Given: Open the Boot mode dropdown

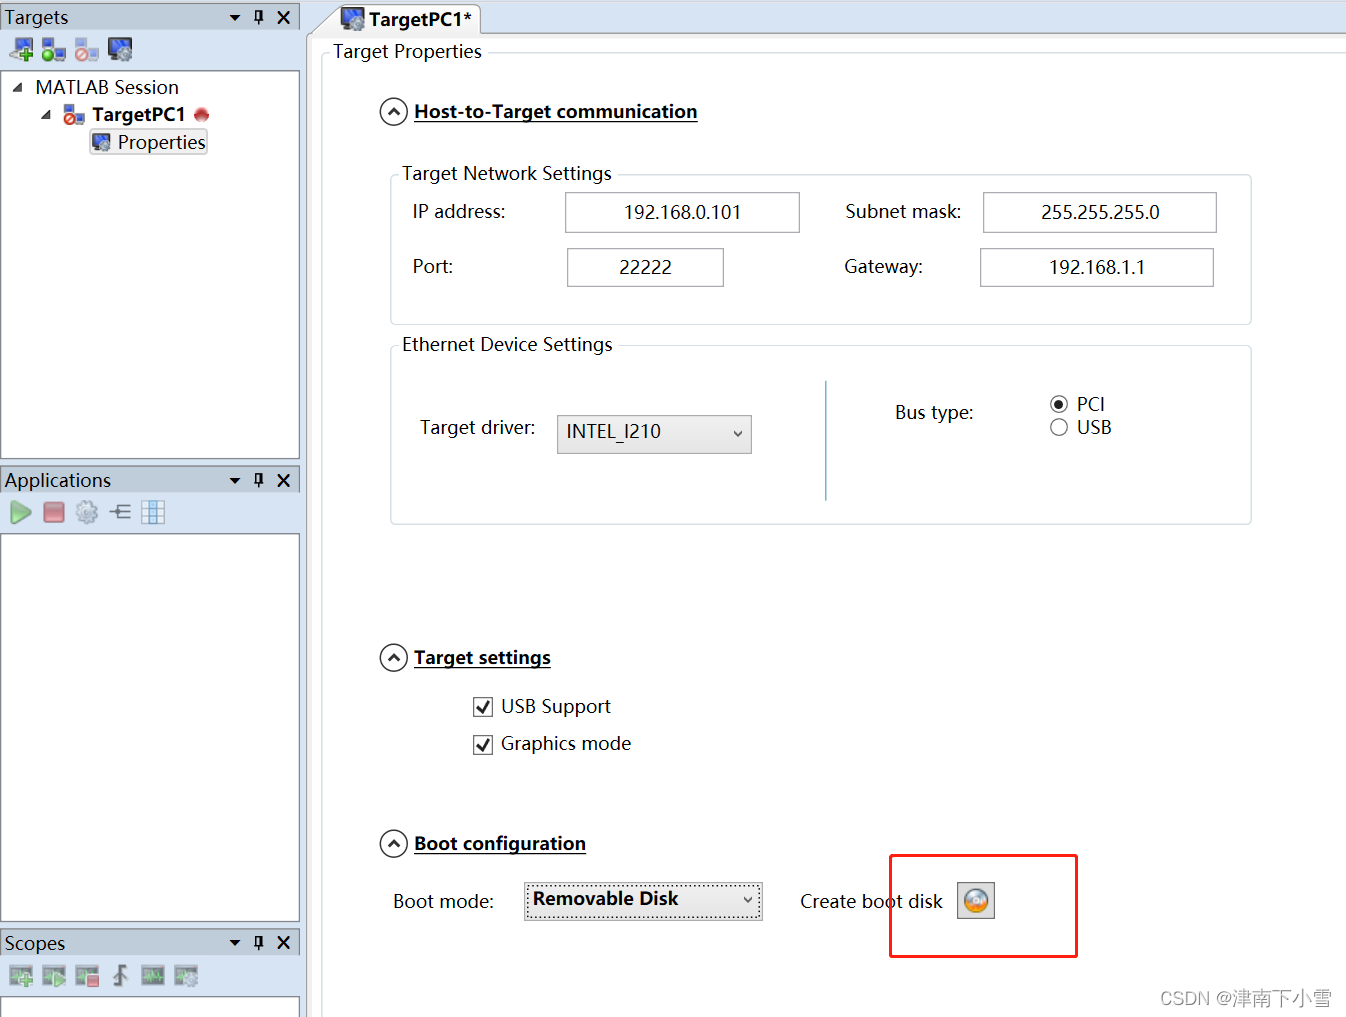Looking at the screenshot, I should 747,900.
